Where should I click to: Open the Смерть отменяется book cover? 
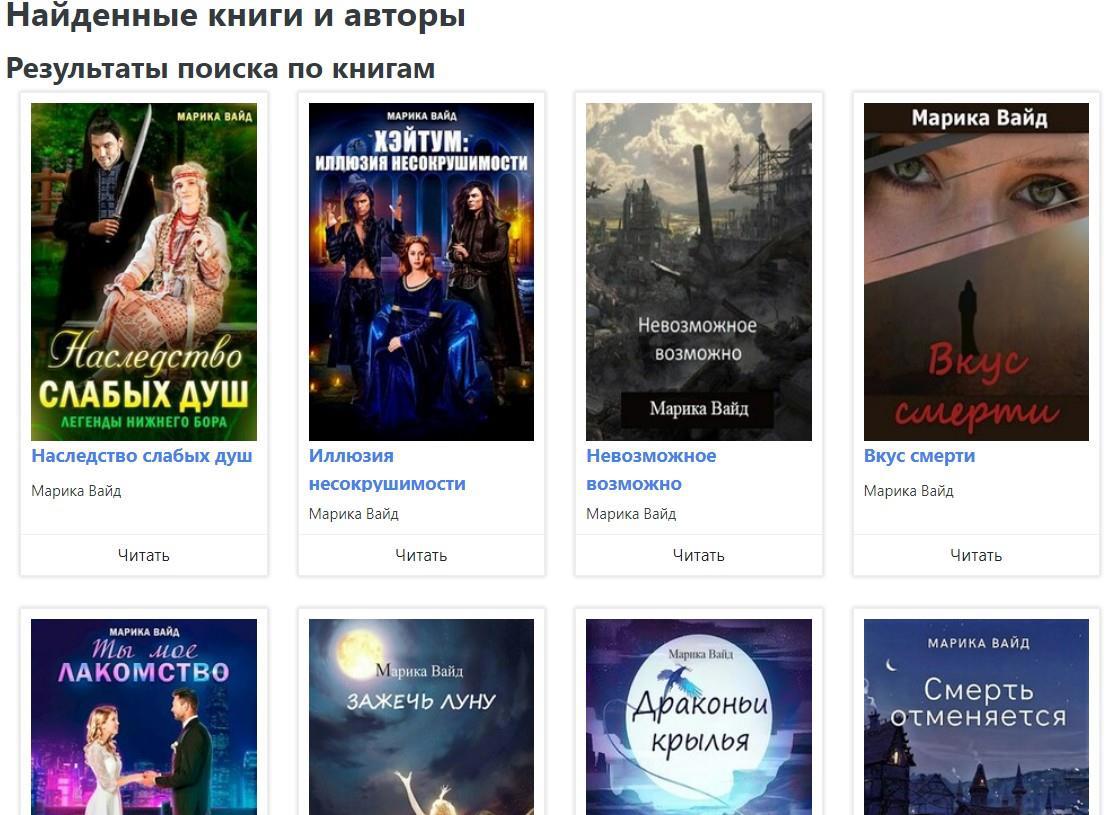click(976, 717)
